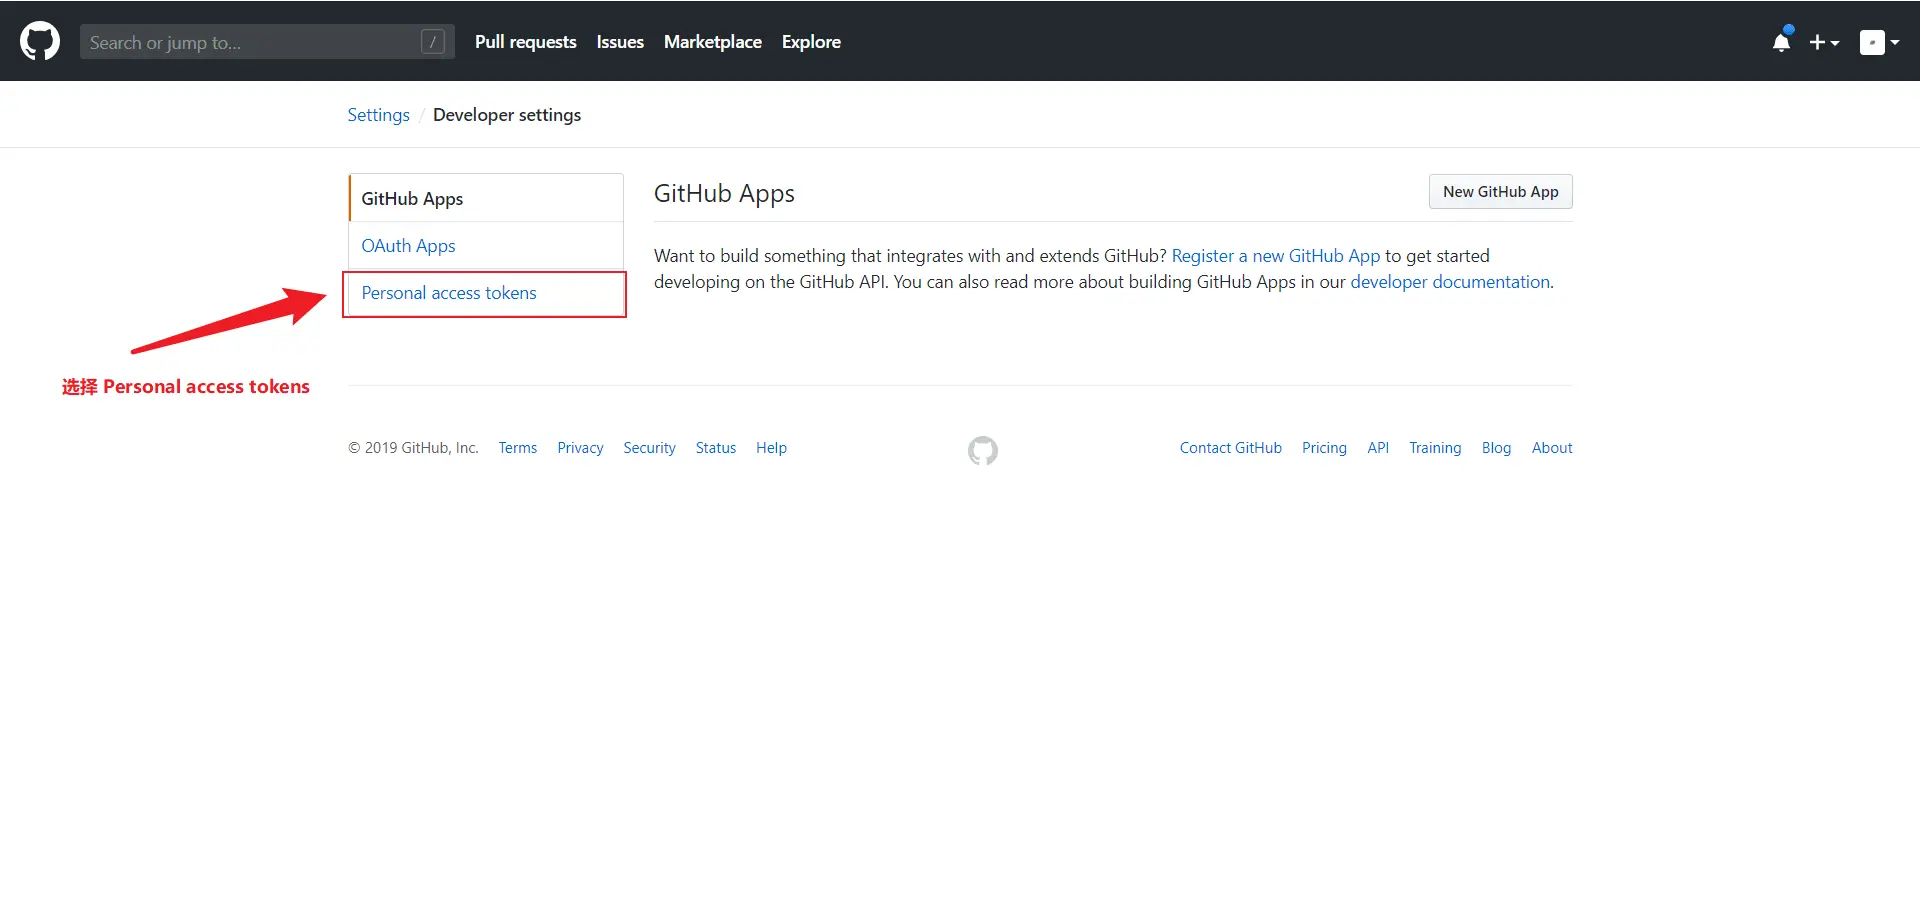The height and width of the screenshot is (902, 1920).
Task: Open the Explore nav item
Action: click(811, 42)
